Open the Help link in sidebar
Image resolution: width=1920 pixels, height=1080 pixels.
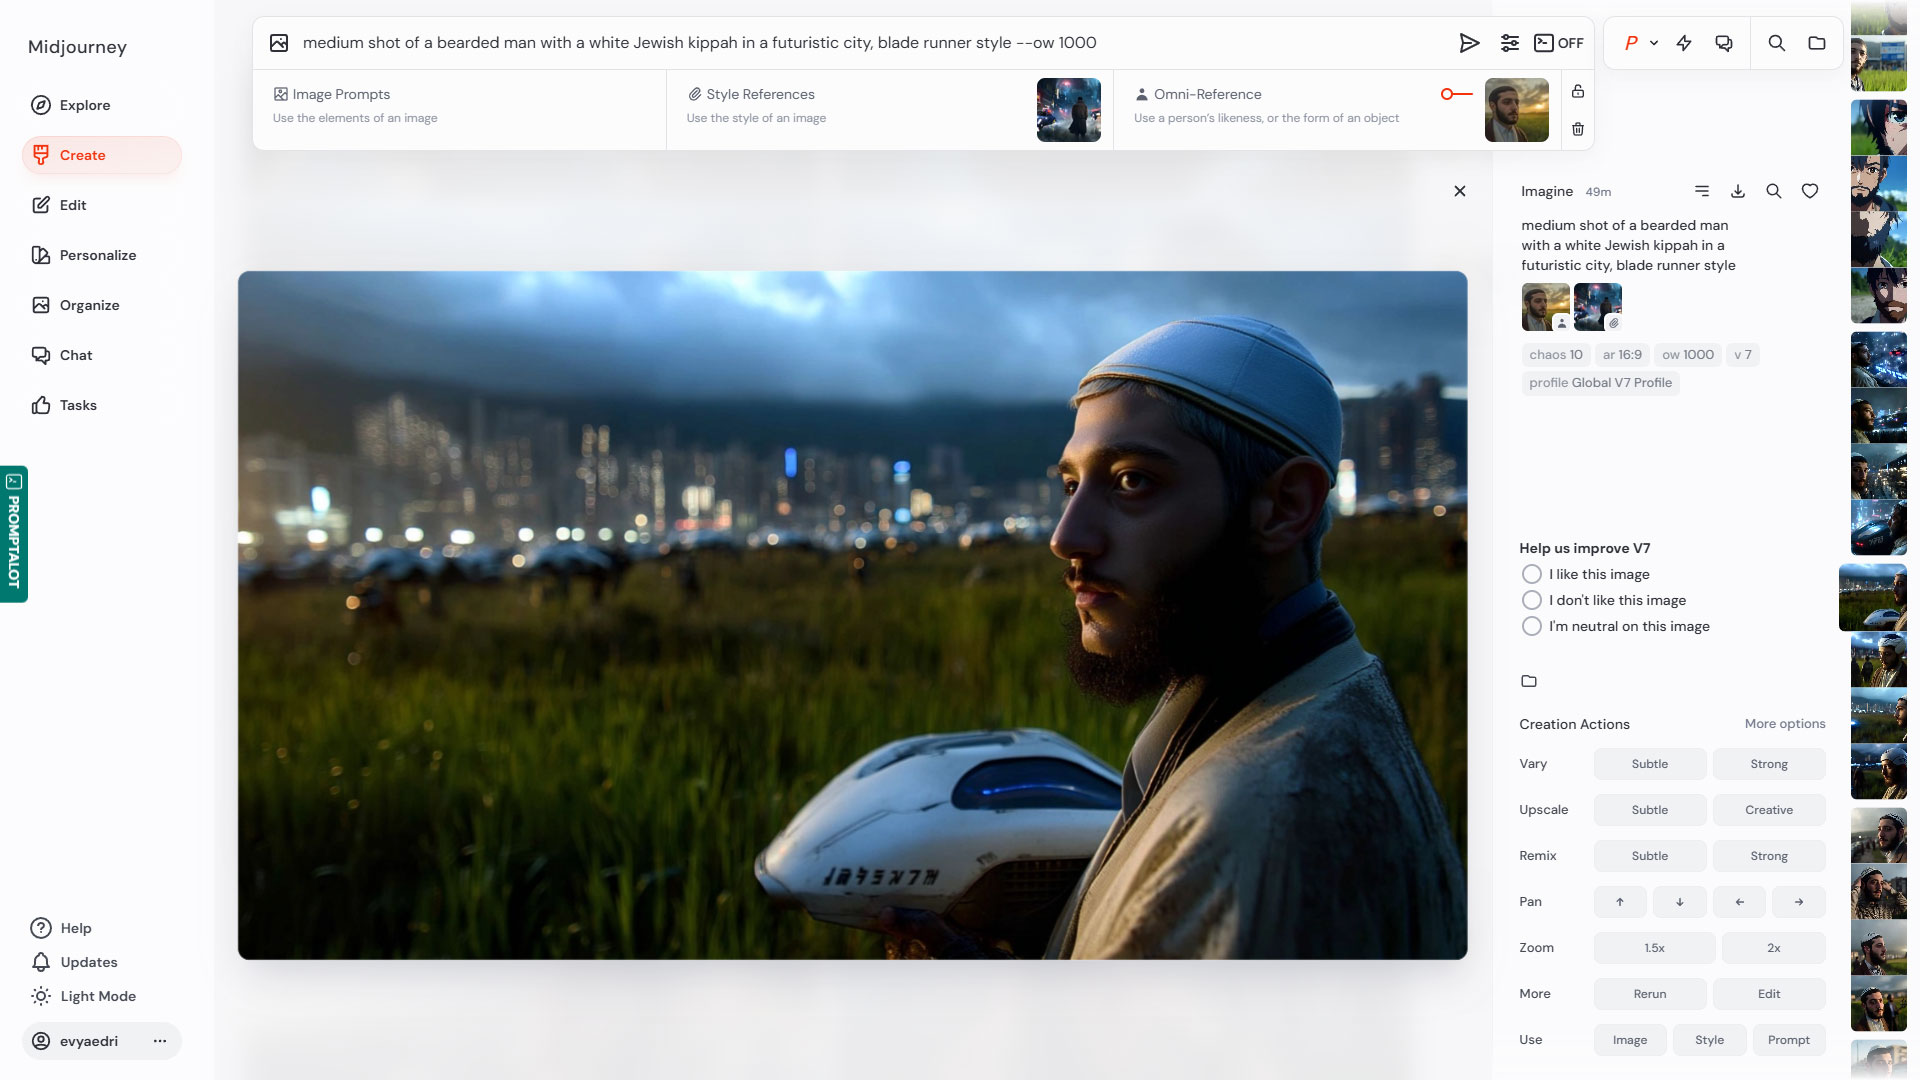coord(62,928)
